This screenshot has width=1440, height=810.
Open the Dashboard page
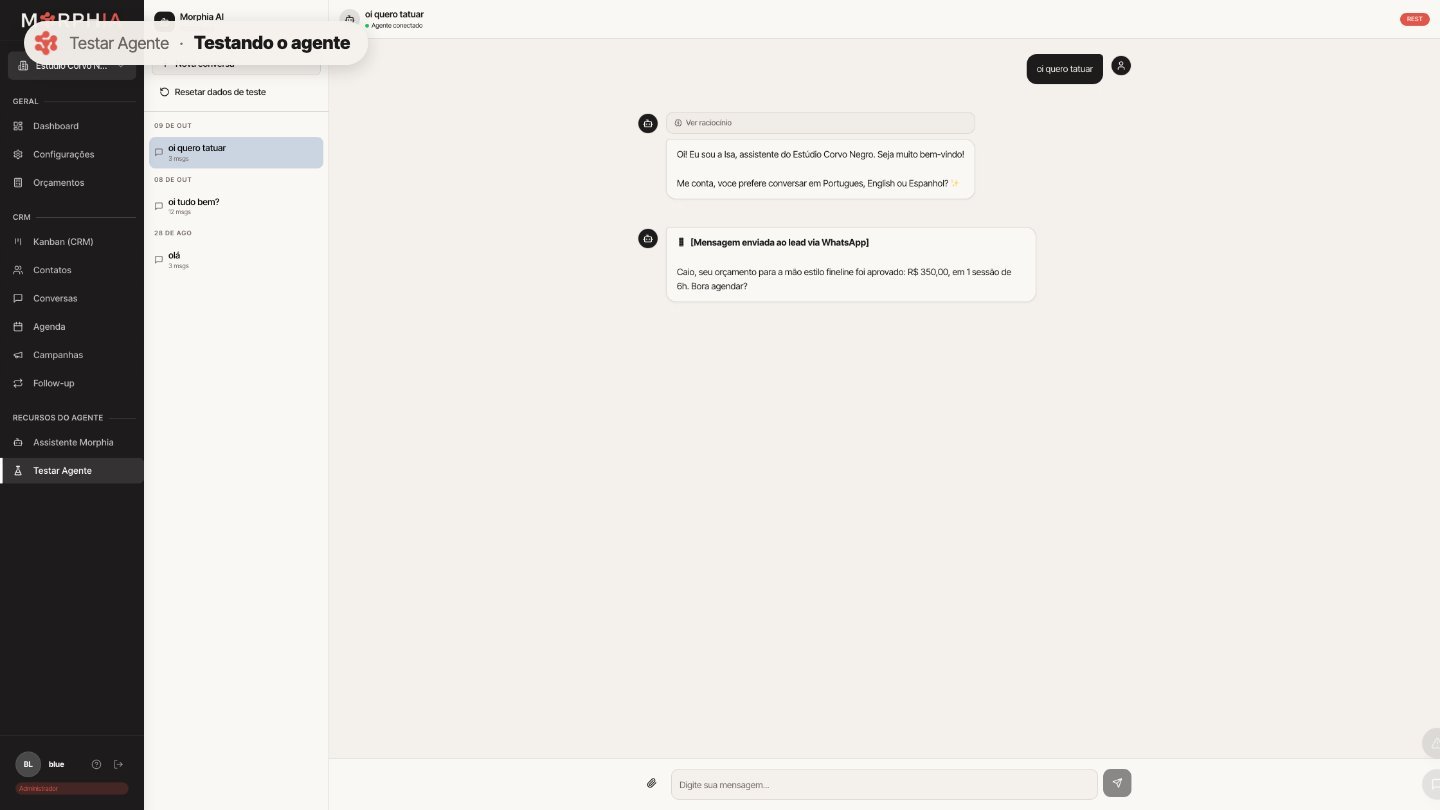point(71,126)
